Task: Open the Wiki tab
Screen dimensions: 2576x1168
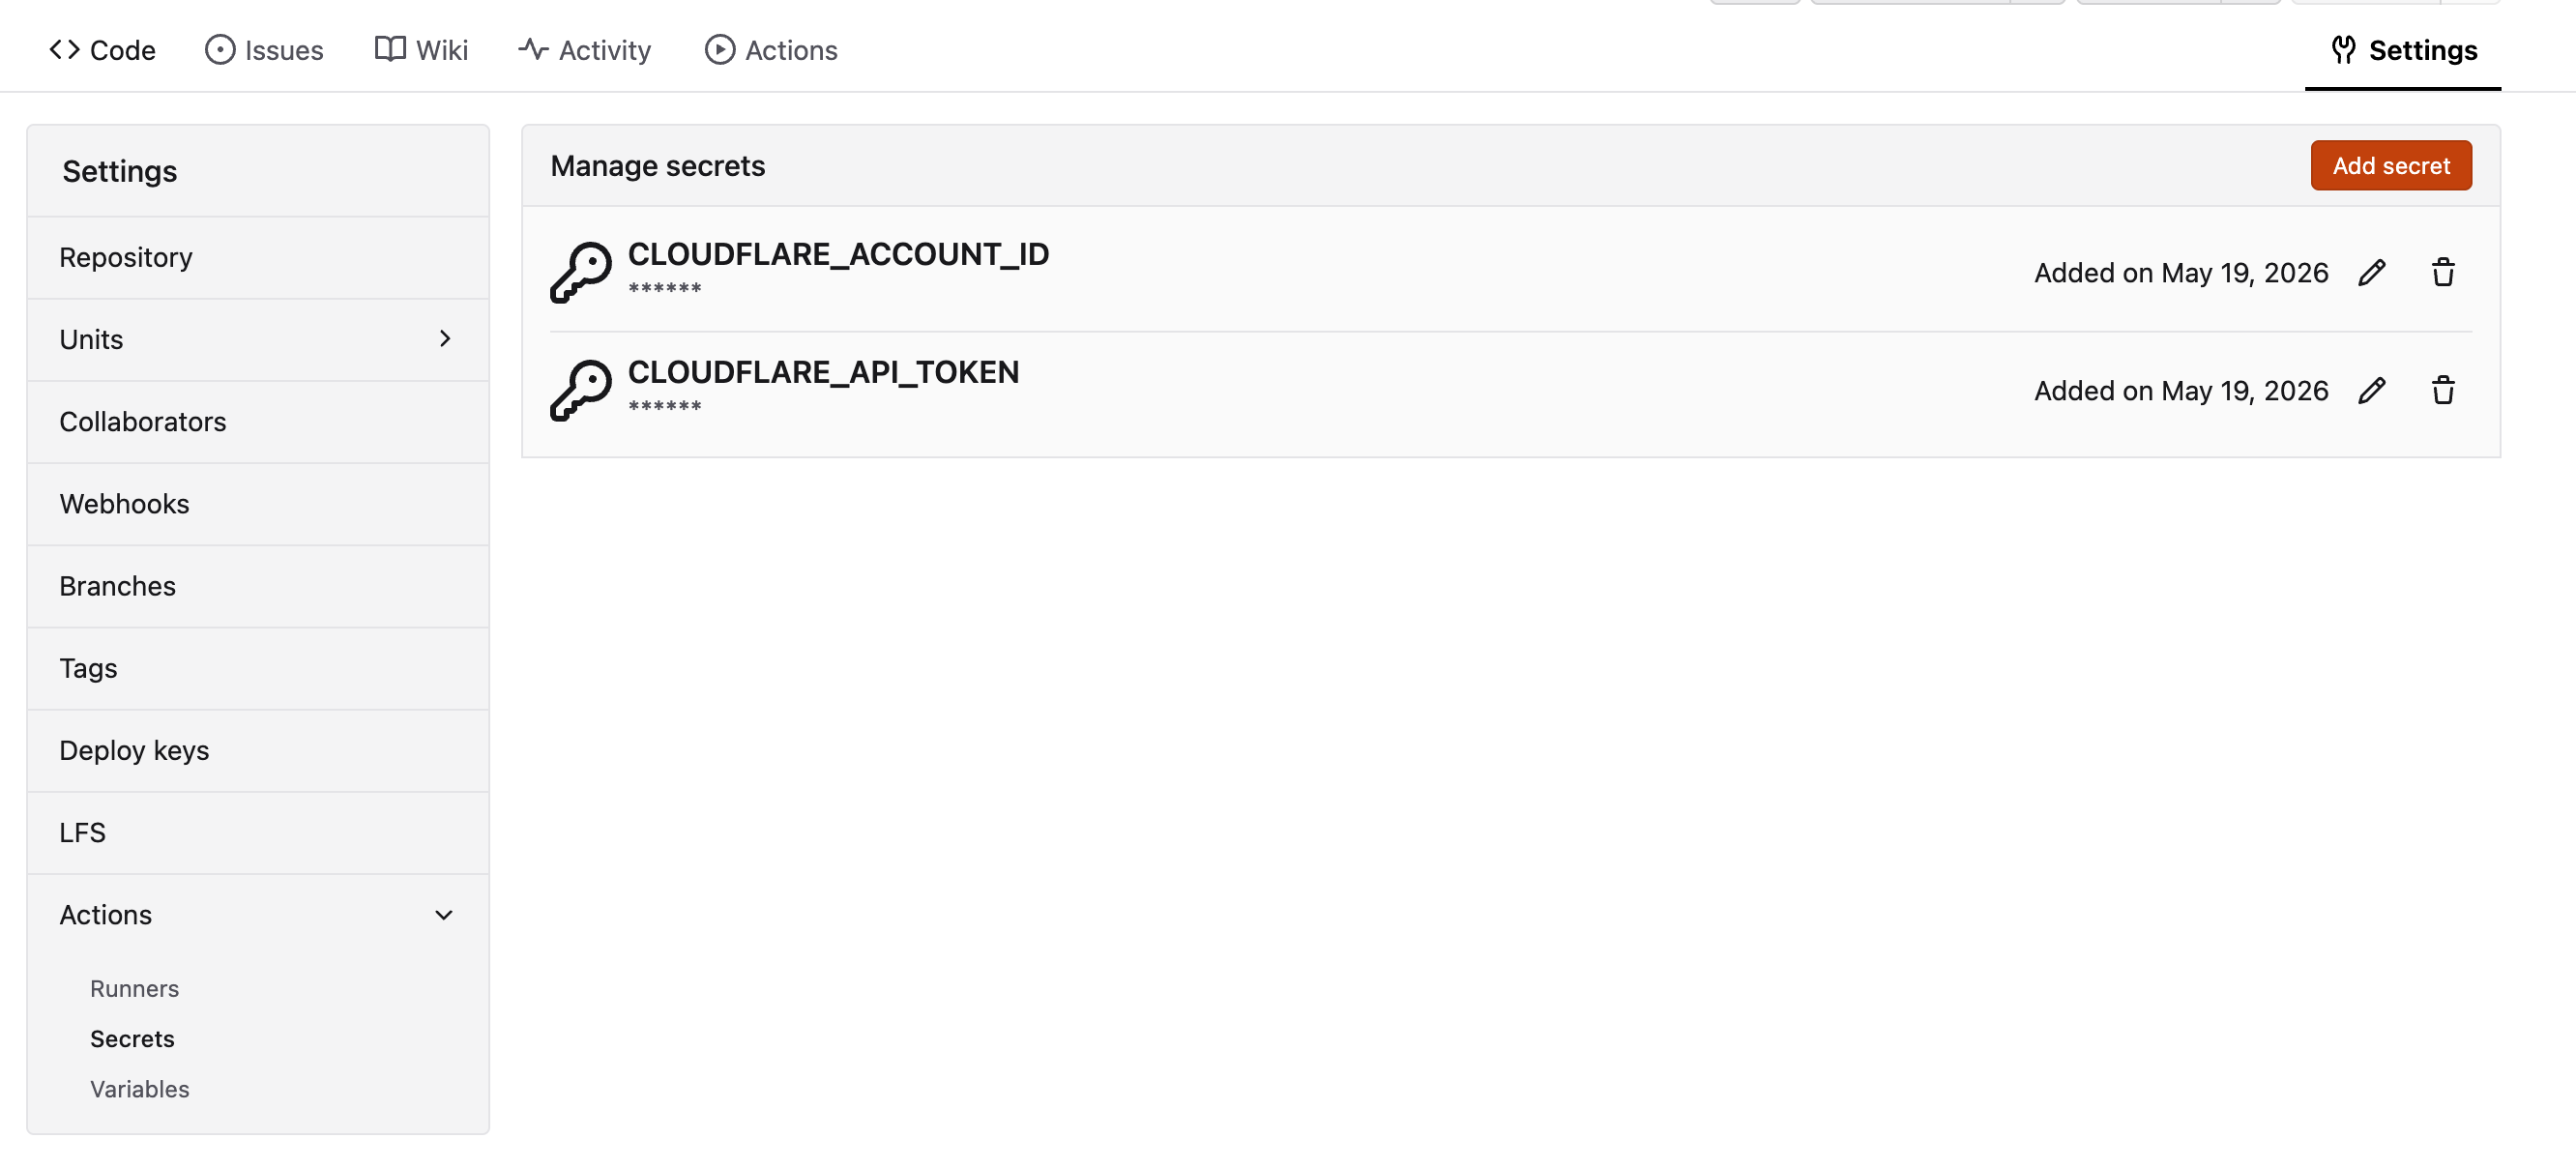Action: [x=421, y=50]
